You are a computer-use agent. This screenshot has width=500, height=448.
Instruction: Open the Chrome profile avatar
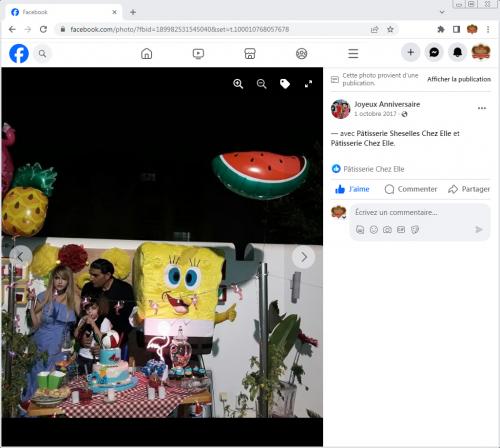(x=472, y=29)
